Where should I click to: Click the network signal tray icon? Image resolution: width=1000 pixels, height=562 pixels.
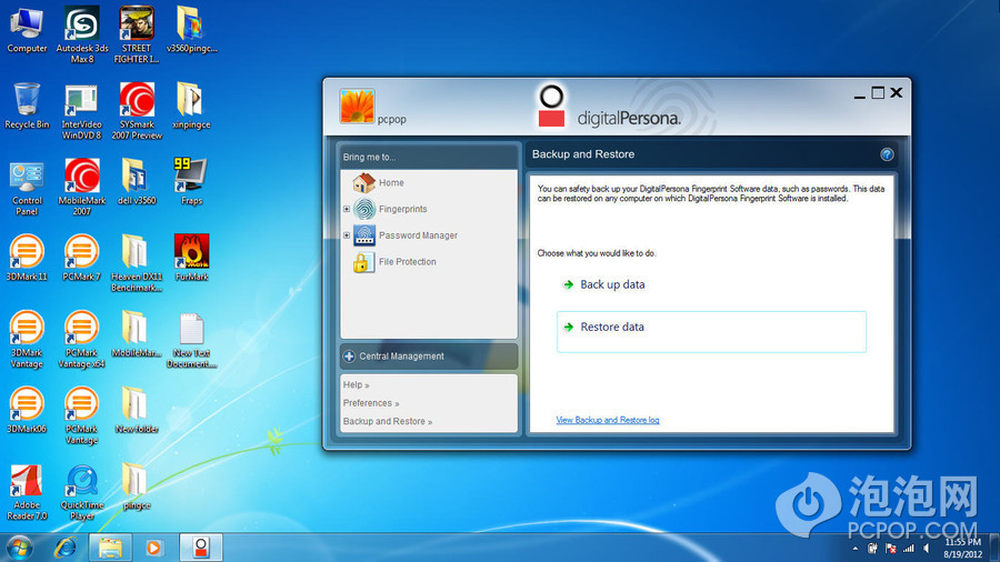click(x=908, y=549)
